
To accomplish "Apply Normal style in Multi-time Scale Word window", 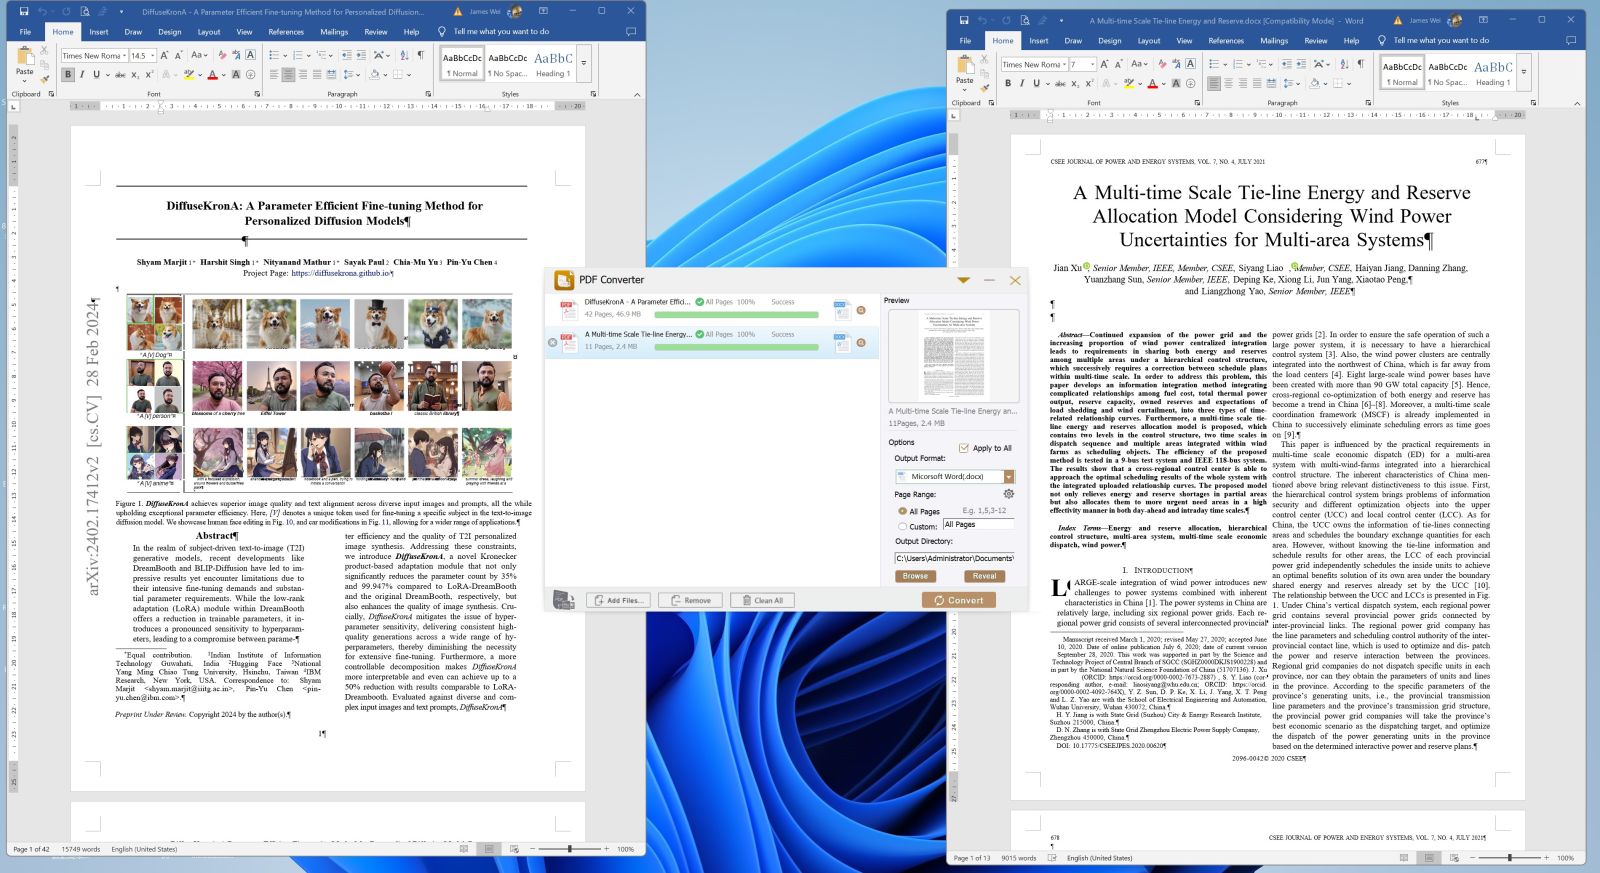I will (1401, 74).
